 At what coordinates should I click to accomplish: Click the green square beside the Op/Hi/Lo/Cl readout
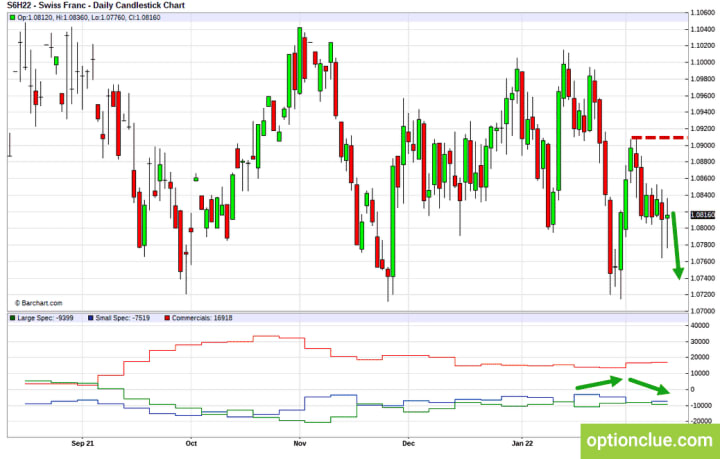coord(12,17)
